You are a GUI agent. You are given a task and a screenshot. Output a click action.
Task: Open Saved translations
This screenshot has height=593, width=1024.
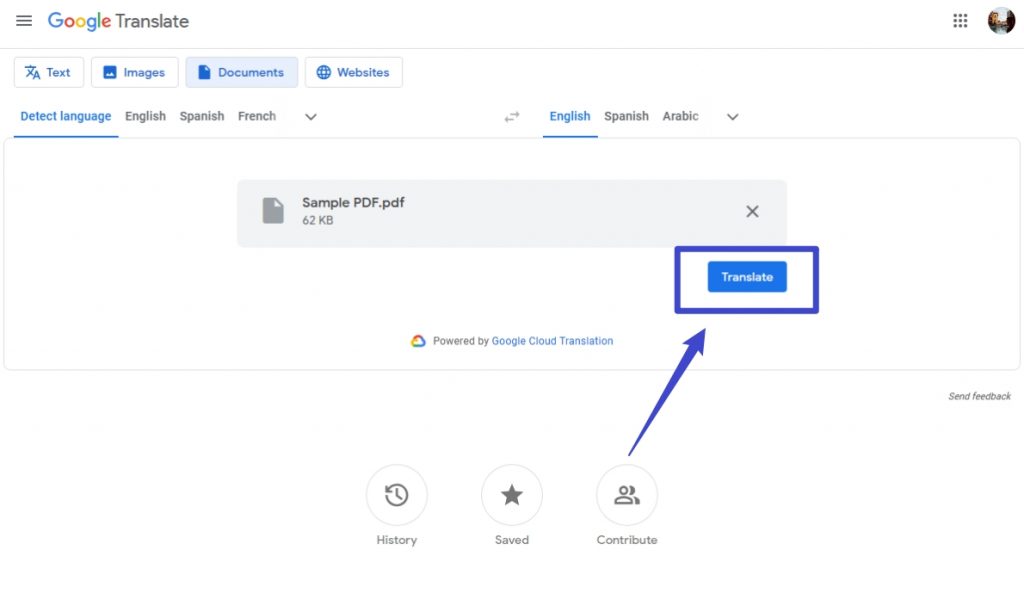[511, 495]
